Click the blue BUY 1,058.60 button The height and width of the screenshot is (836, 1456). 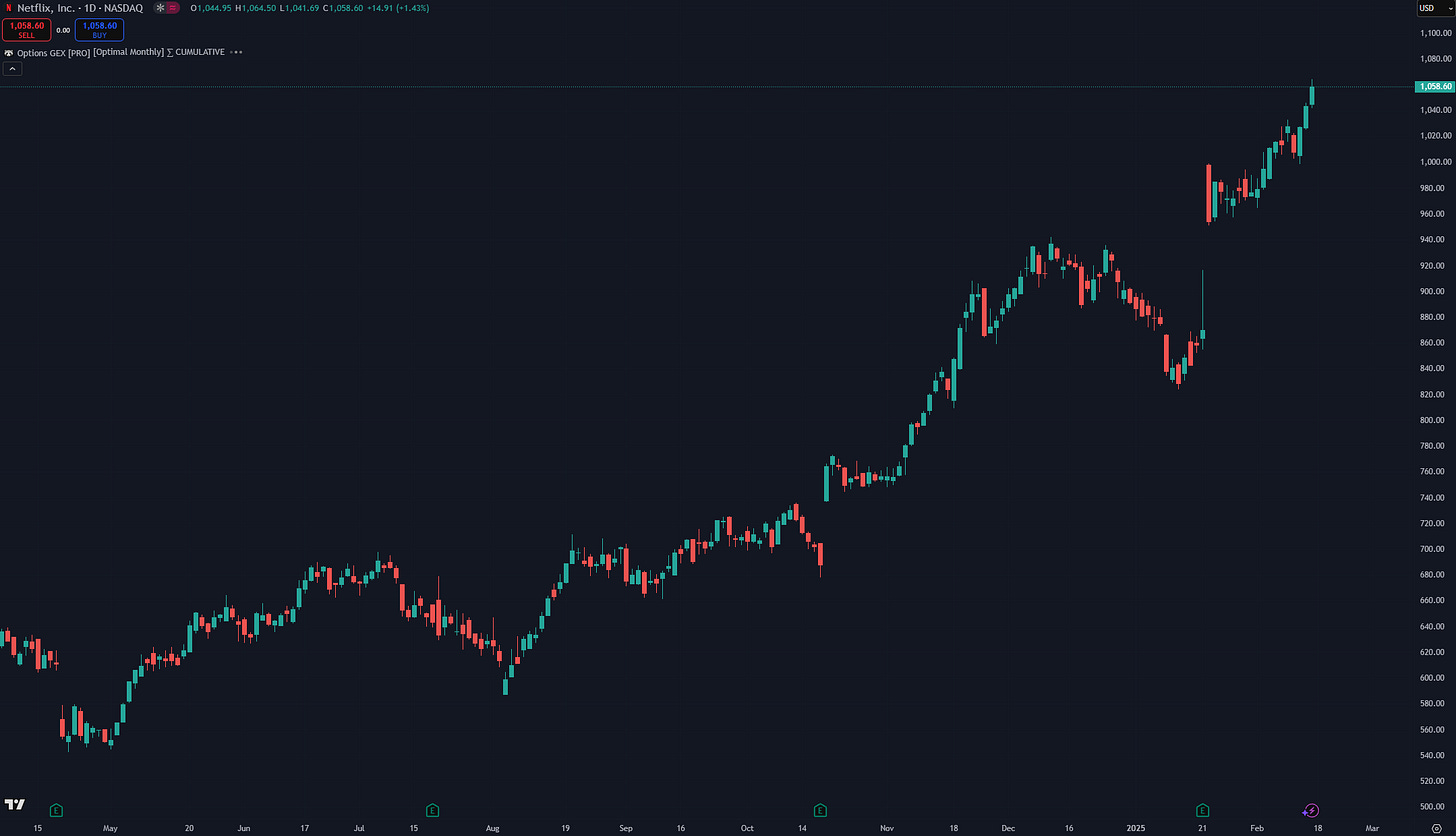(99, 30)
